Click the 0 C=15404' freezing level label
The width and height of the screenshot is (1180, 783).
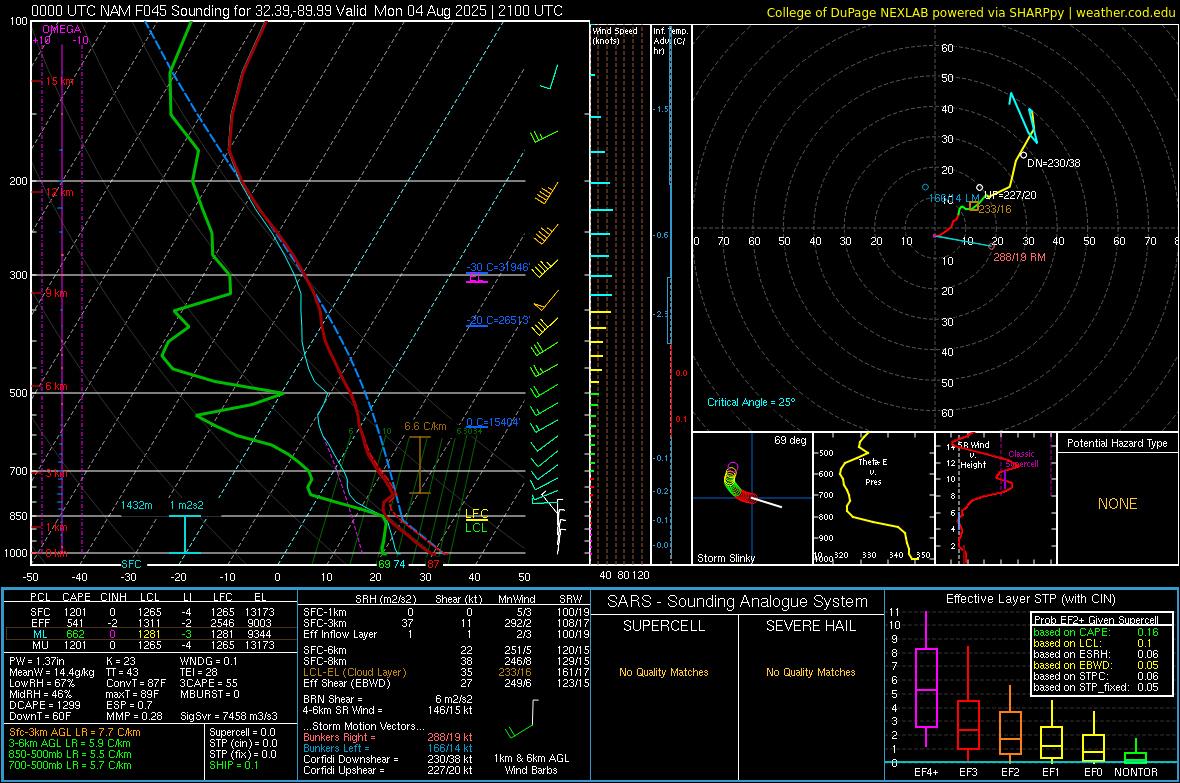tap(492, 422)
